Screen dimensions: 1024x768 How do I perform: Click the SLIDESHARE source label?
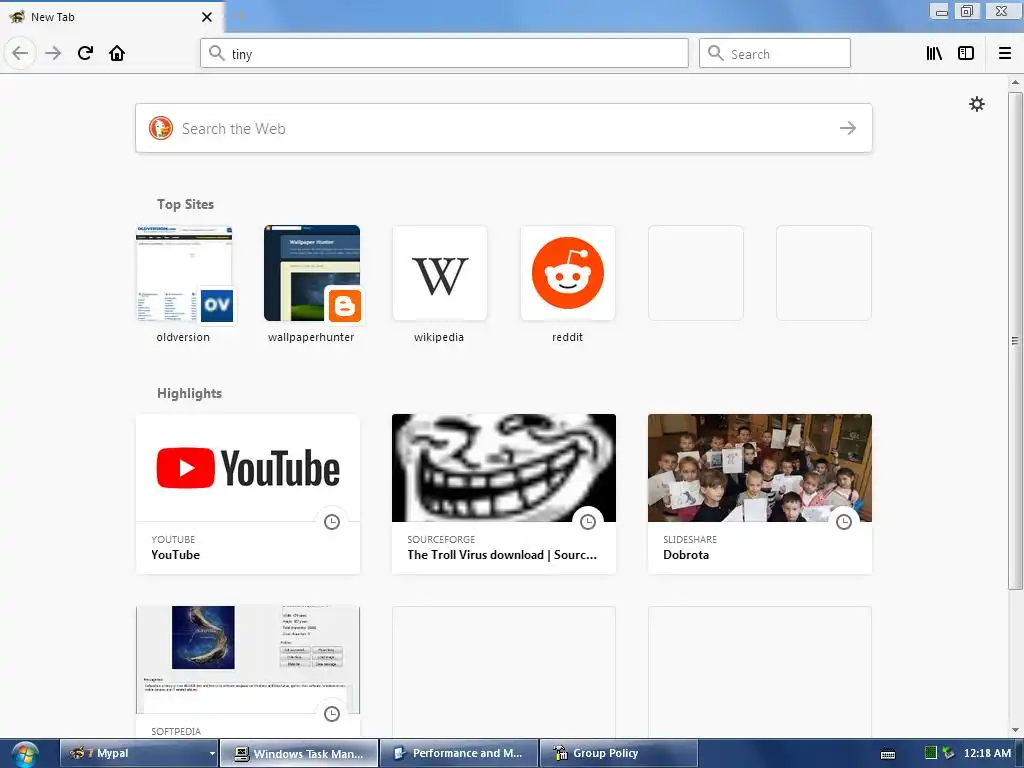coord(690,539)
